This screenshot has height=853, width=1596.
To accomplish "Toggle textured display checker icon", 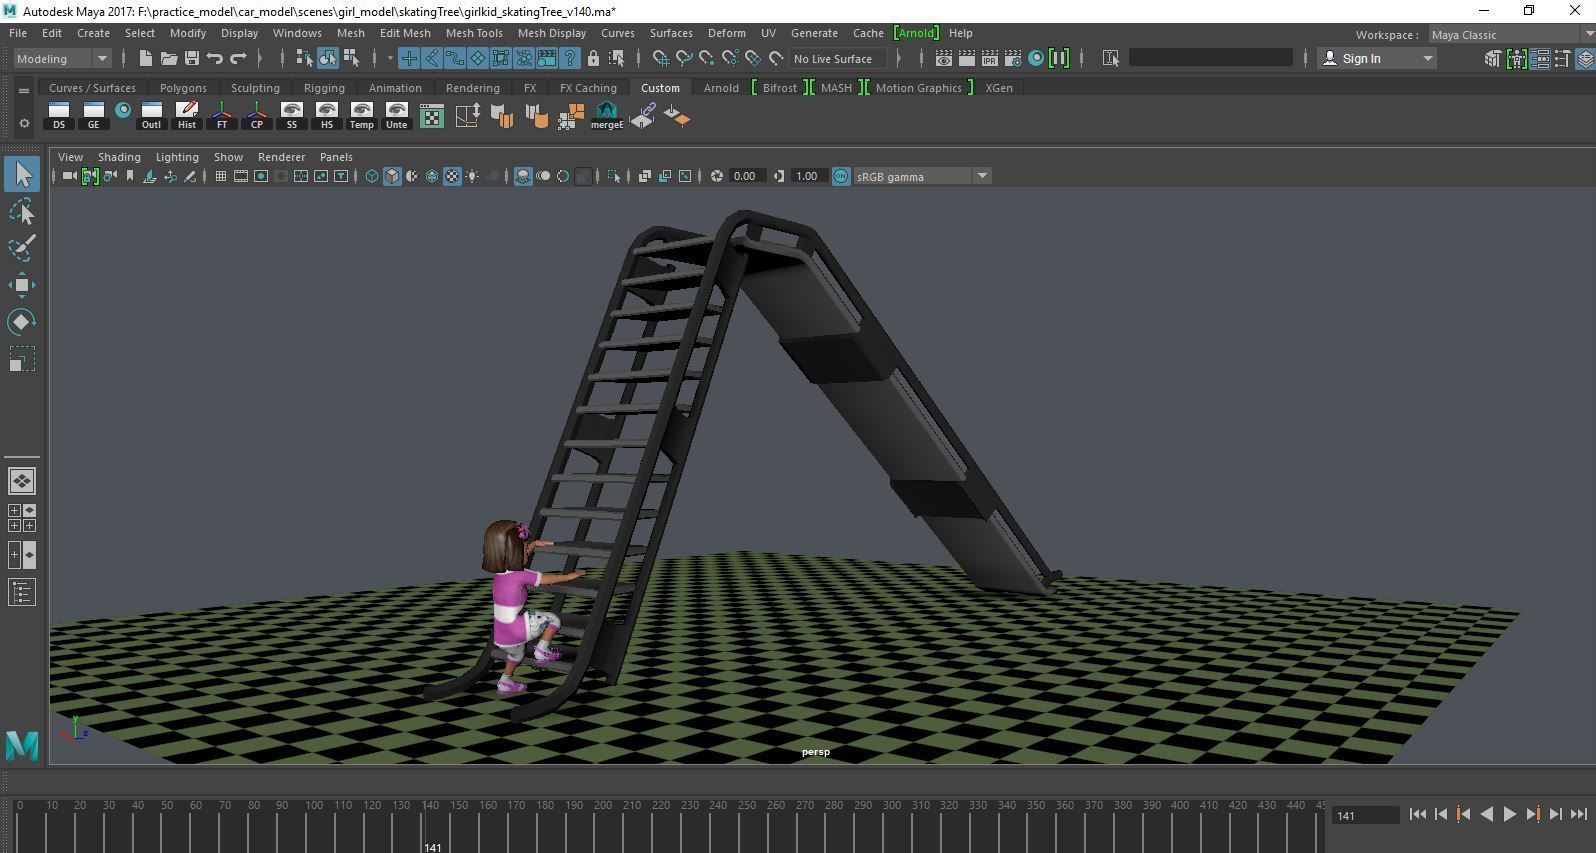I will pos(452,176).
